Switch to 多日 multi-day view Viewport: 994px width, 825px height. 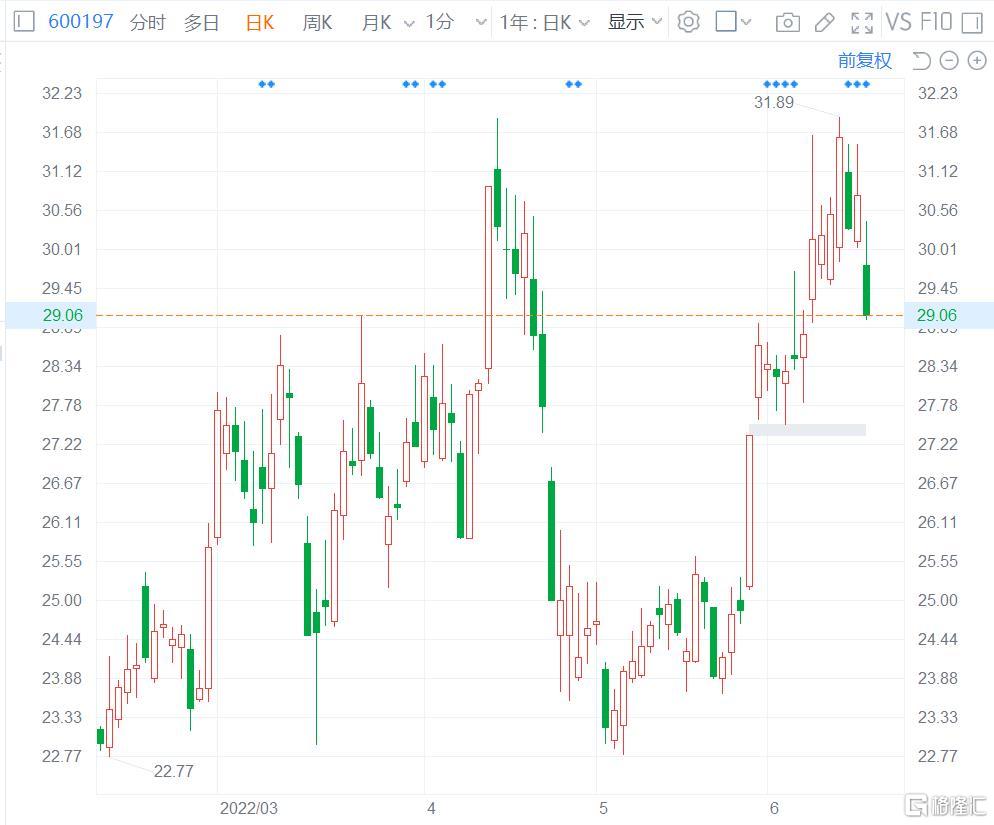pos(202,23)
